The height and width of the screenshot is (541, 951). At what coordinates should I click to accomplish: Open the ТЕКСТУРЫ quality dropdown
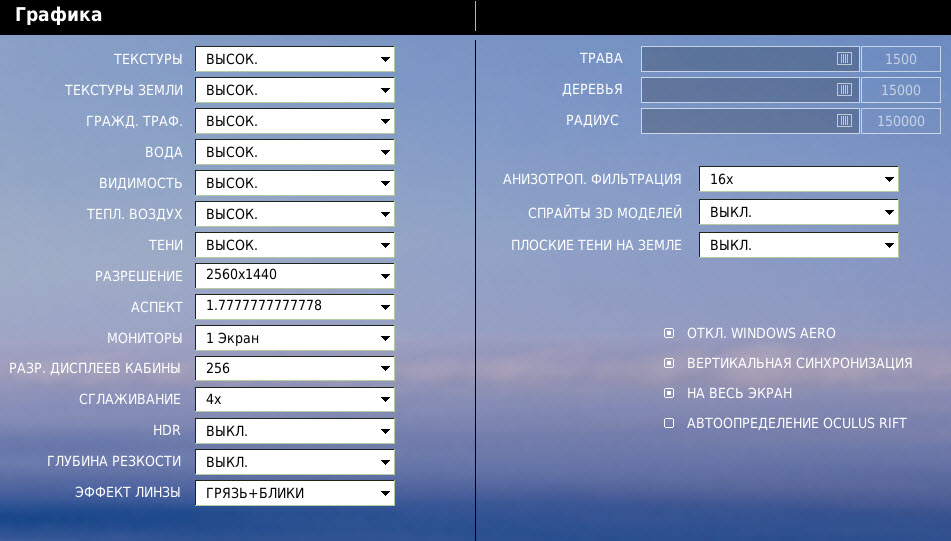(295, 59)
